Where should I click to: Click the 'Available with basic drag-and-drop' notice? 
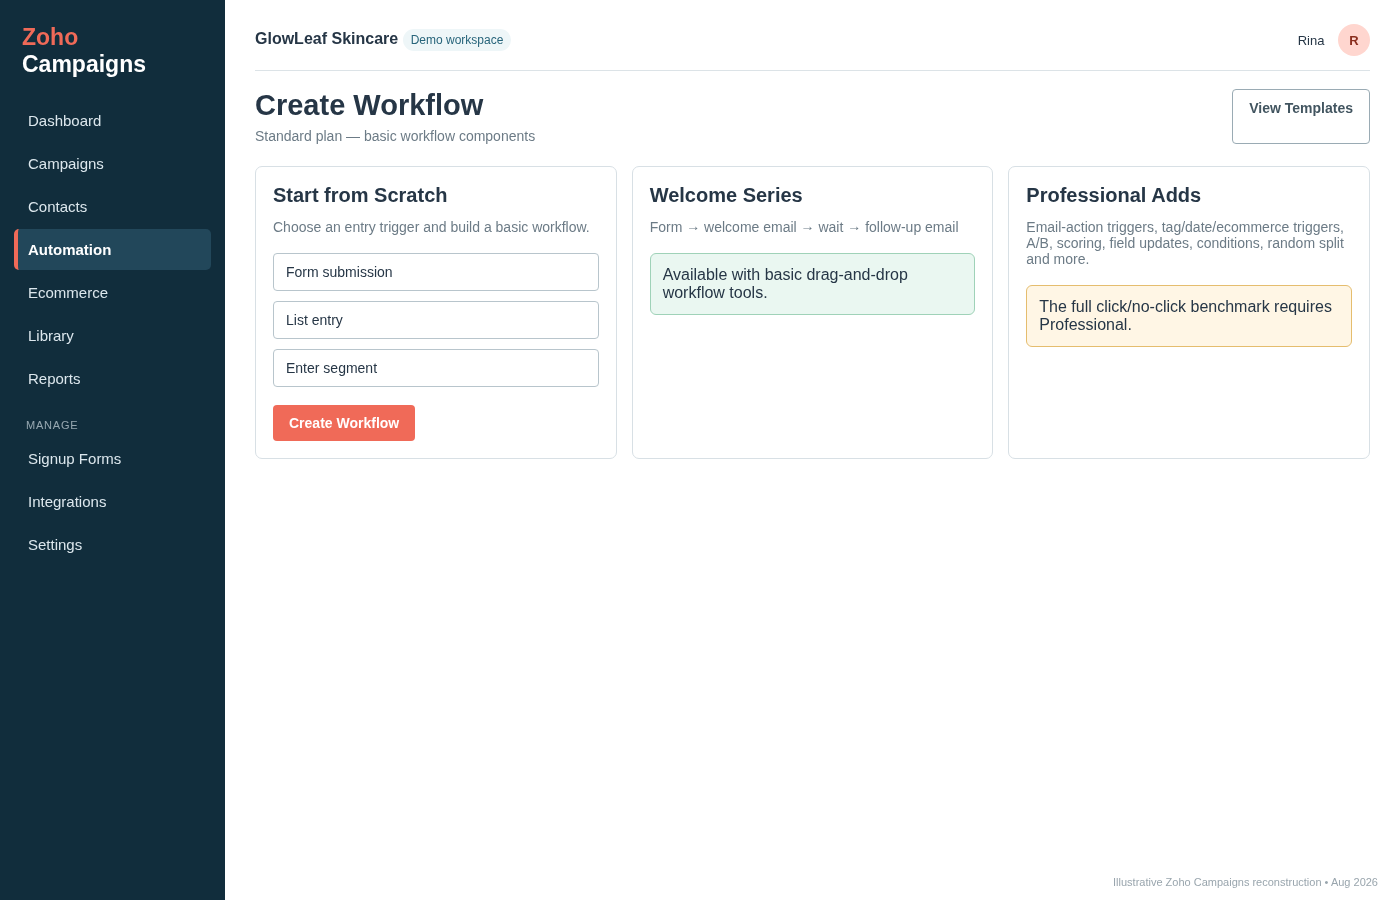812,284
